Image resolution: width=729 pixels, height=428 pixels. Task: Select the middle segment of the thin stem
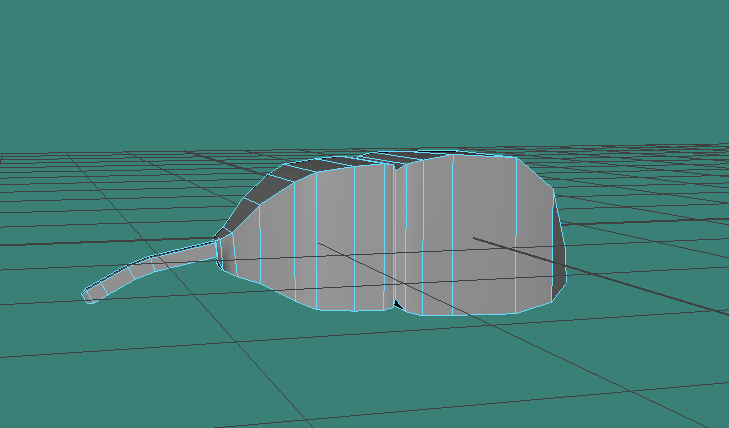click(x=150, y=266)
